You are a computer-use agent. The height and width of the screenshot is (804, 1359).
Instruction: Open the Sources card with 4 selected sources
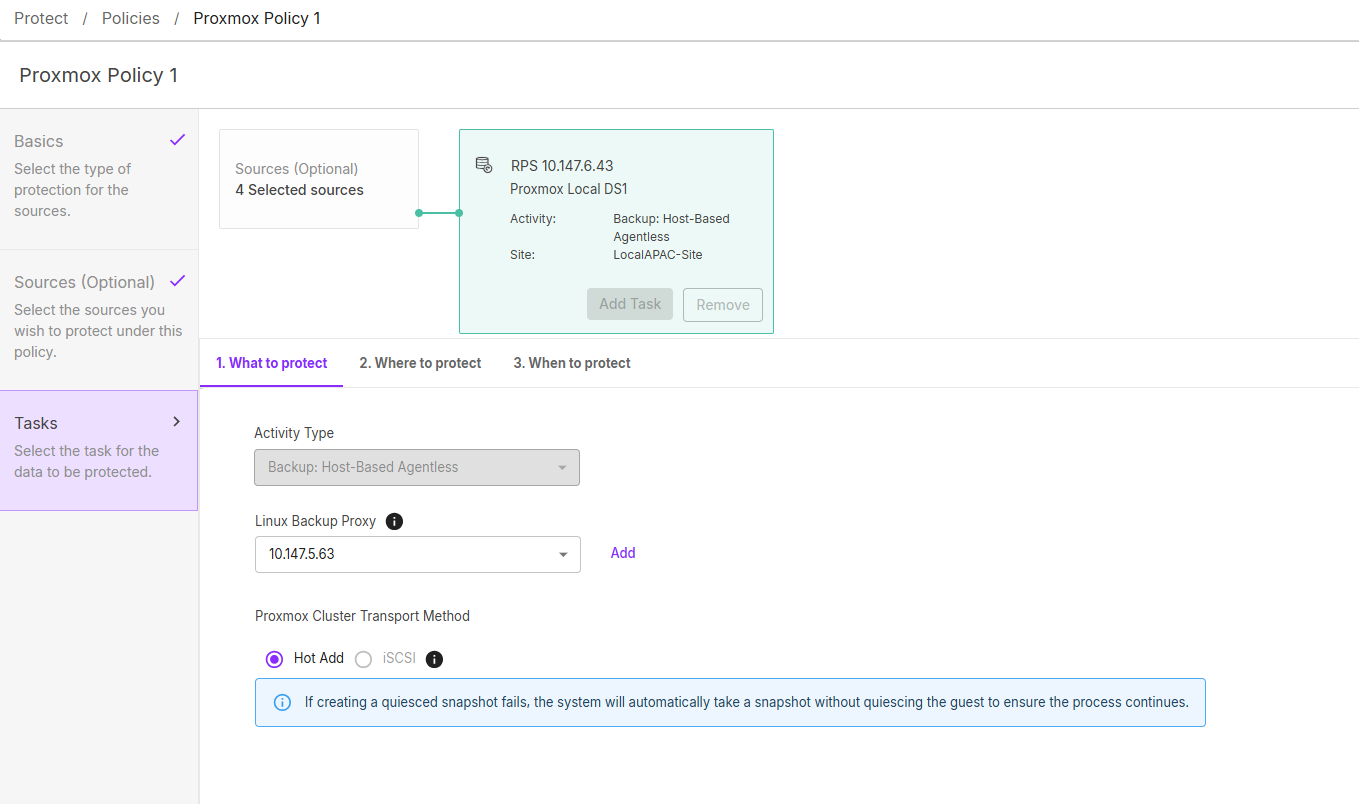319,179
